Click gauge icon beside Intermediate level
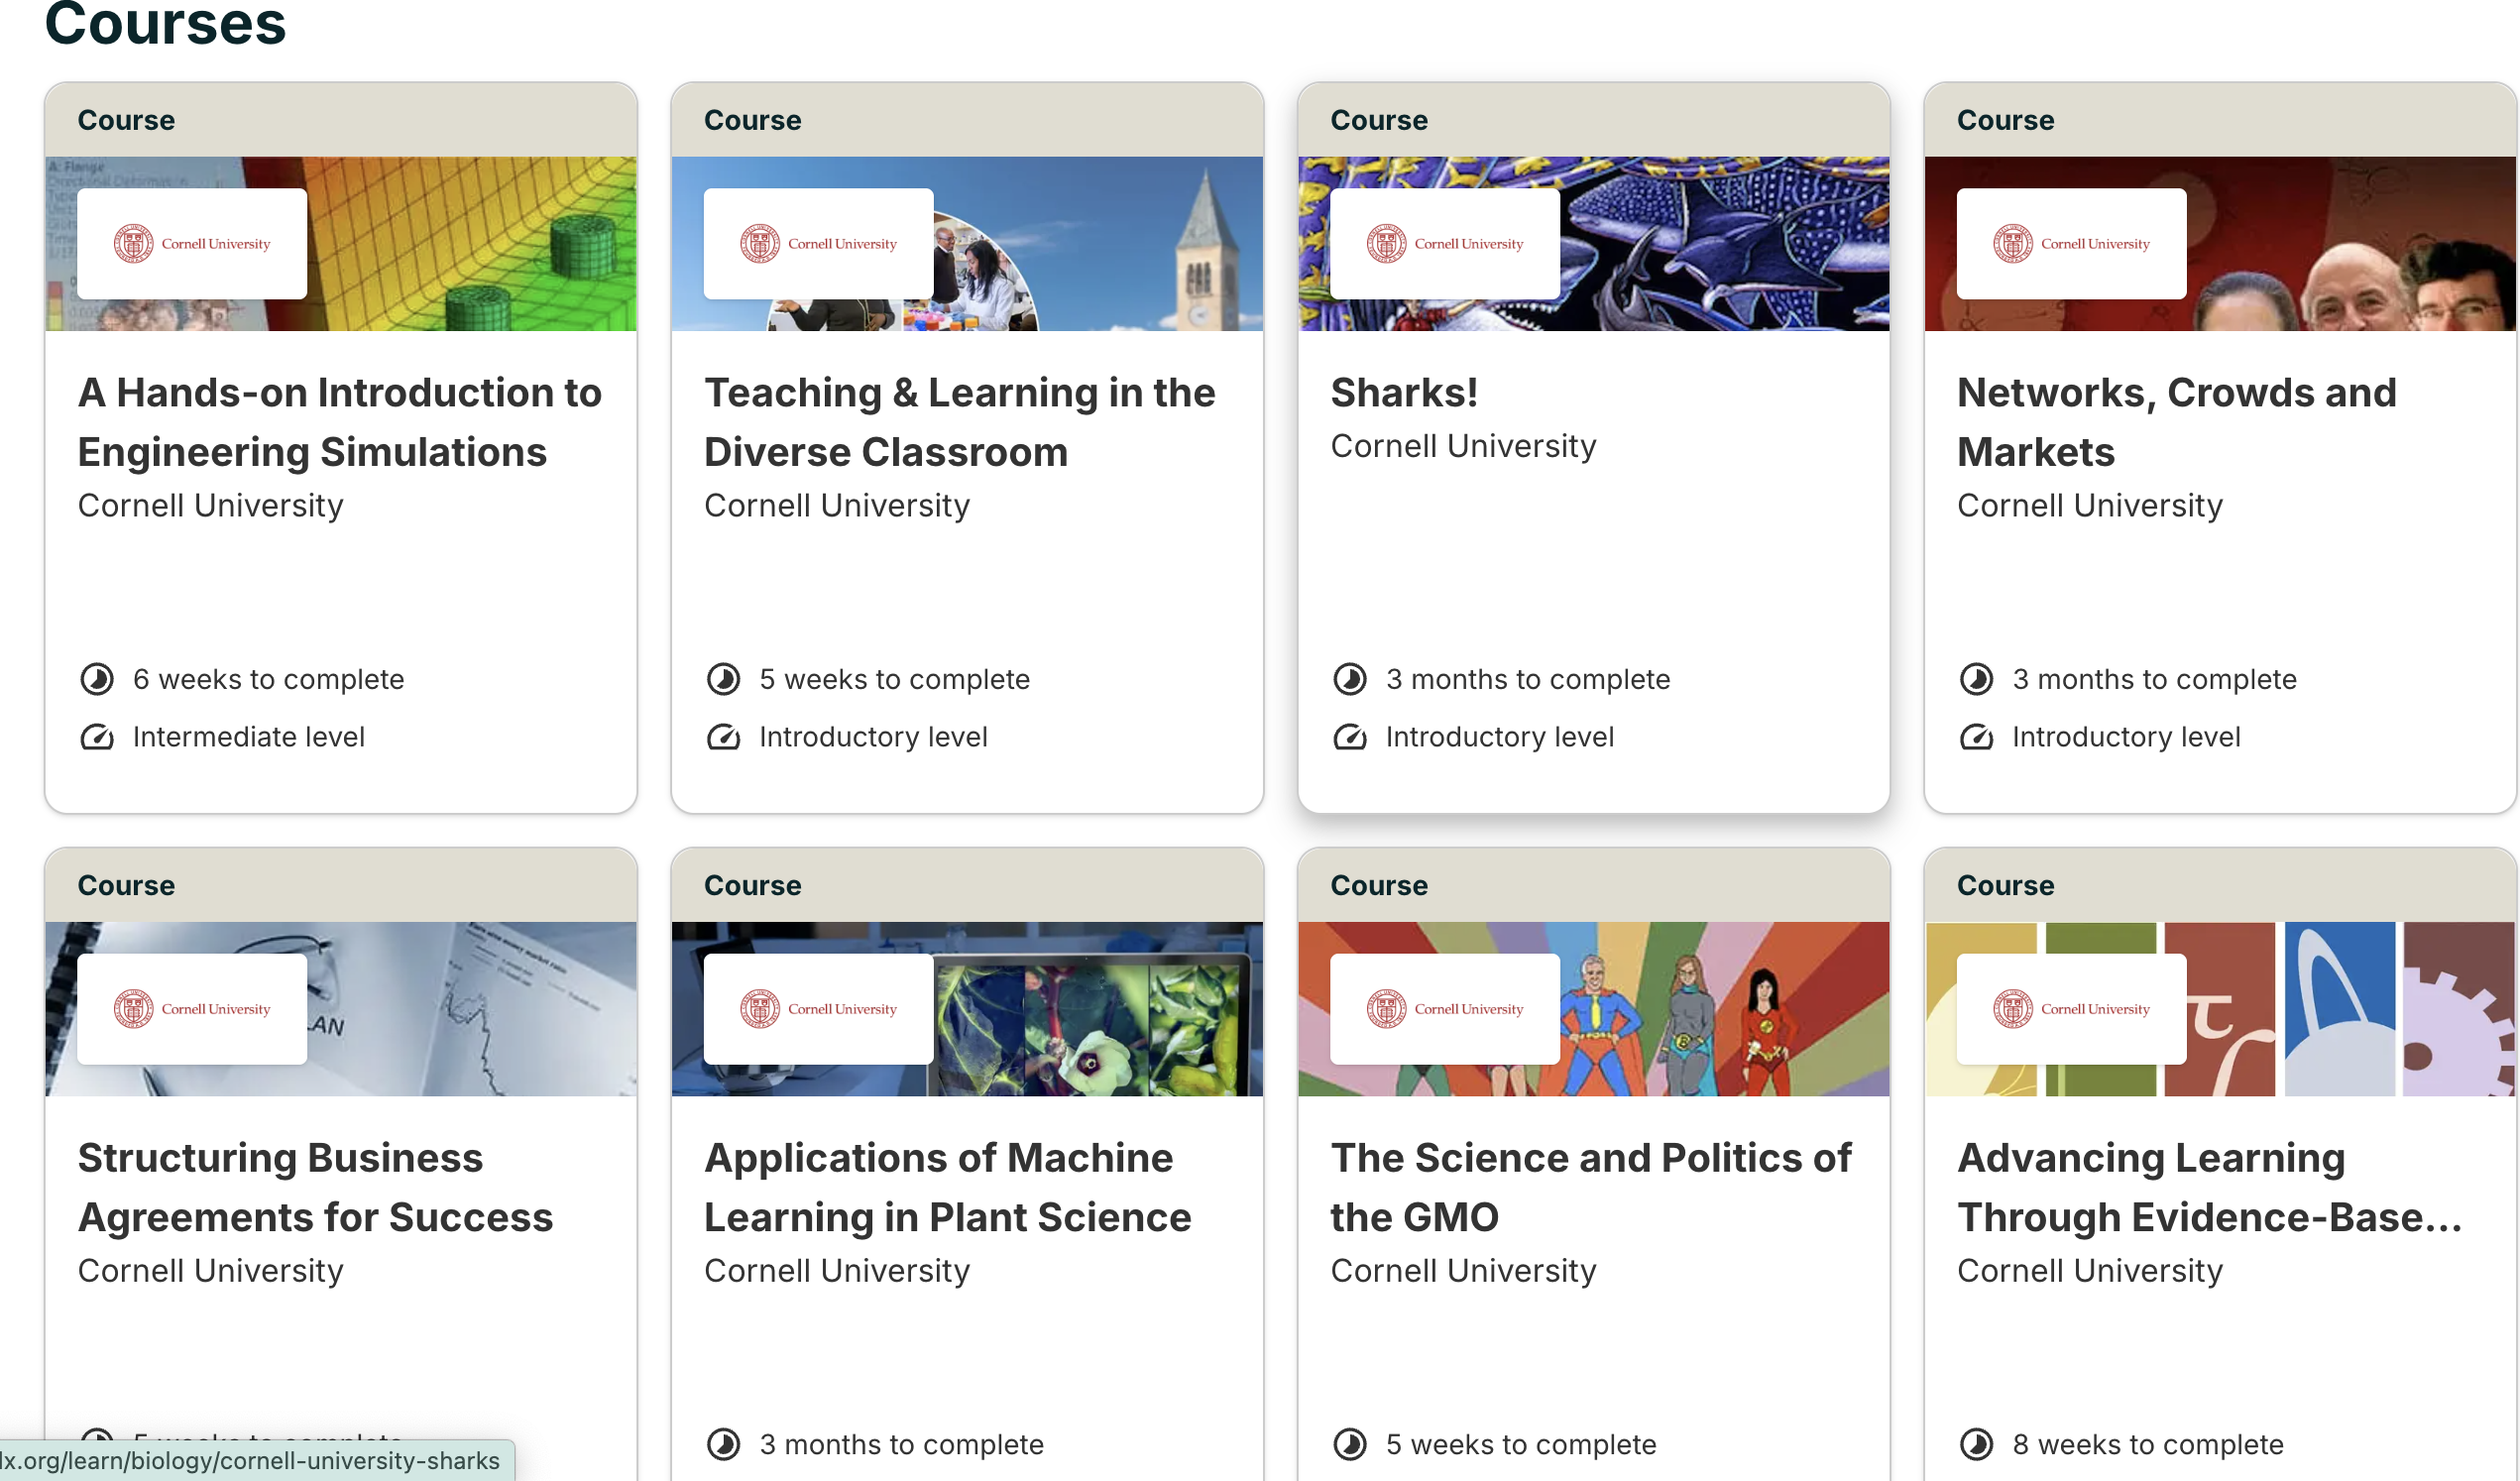 point(97,738)
